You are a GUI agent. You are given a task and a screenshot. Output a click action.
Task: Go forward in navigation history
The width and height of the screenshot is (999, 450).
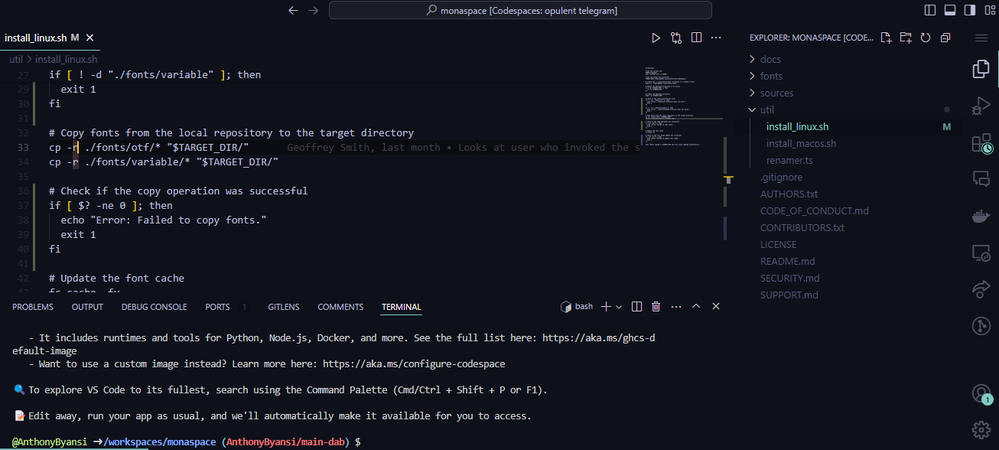tap(313, 10)
